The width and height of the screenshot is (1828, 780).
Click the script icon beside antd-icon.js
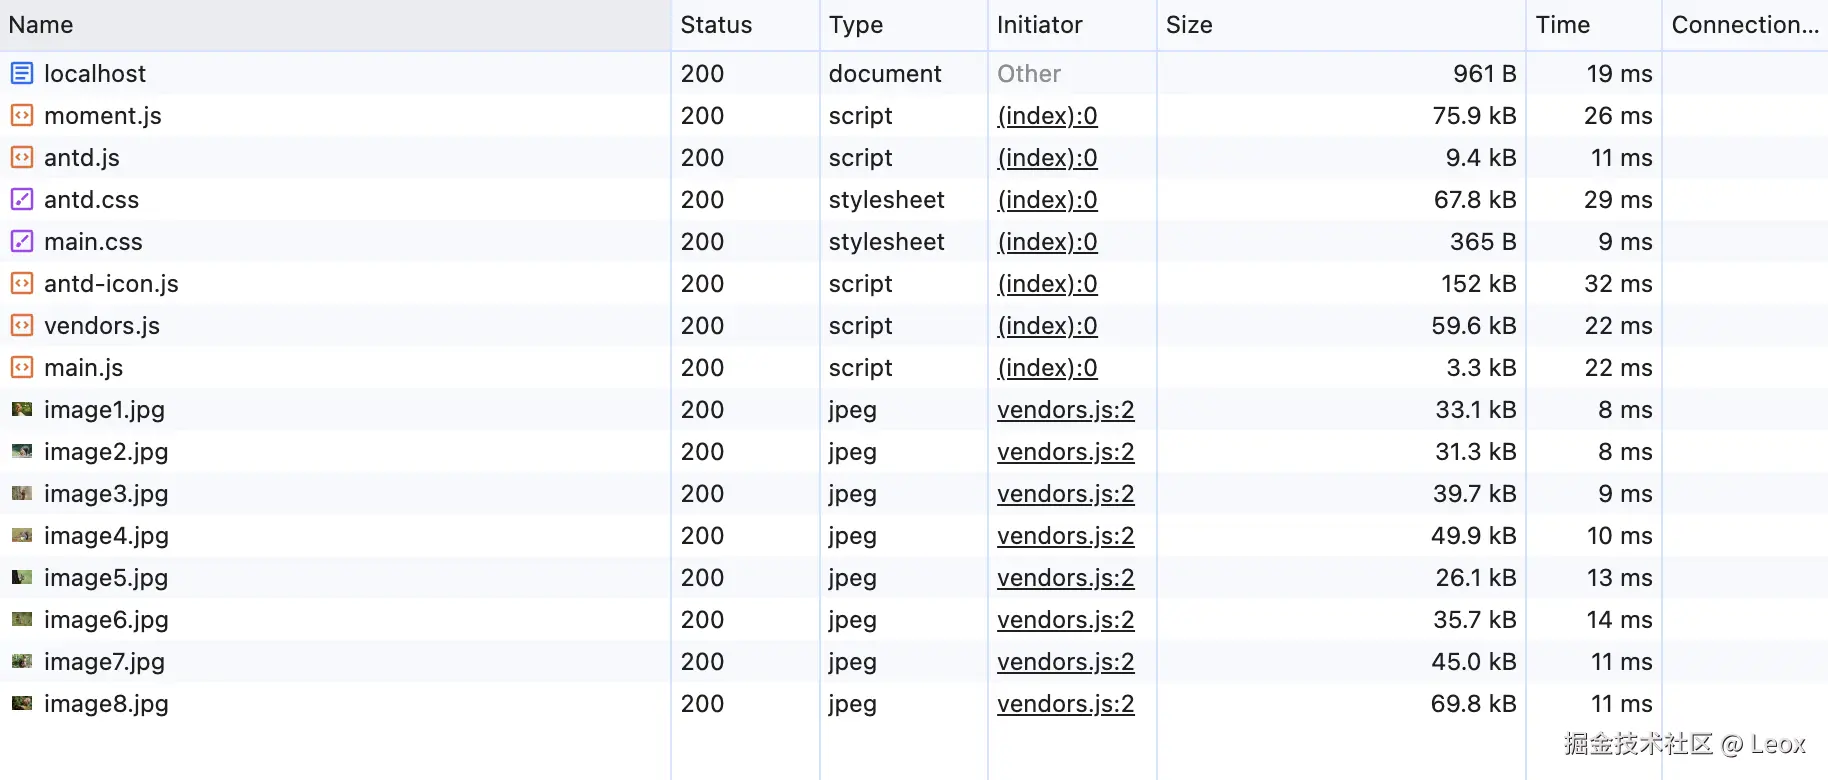(x=22, y=283)
